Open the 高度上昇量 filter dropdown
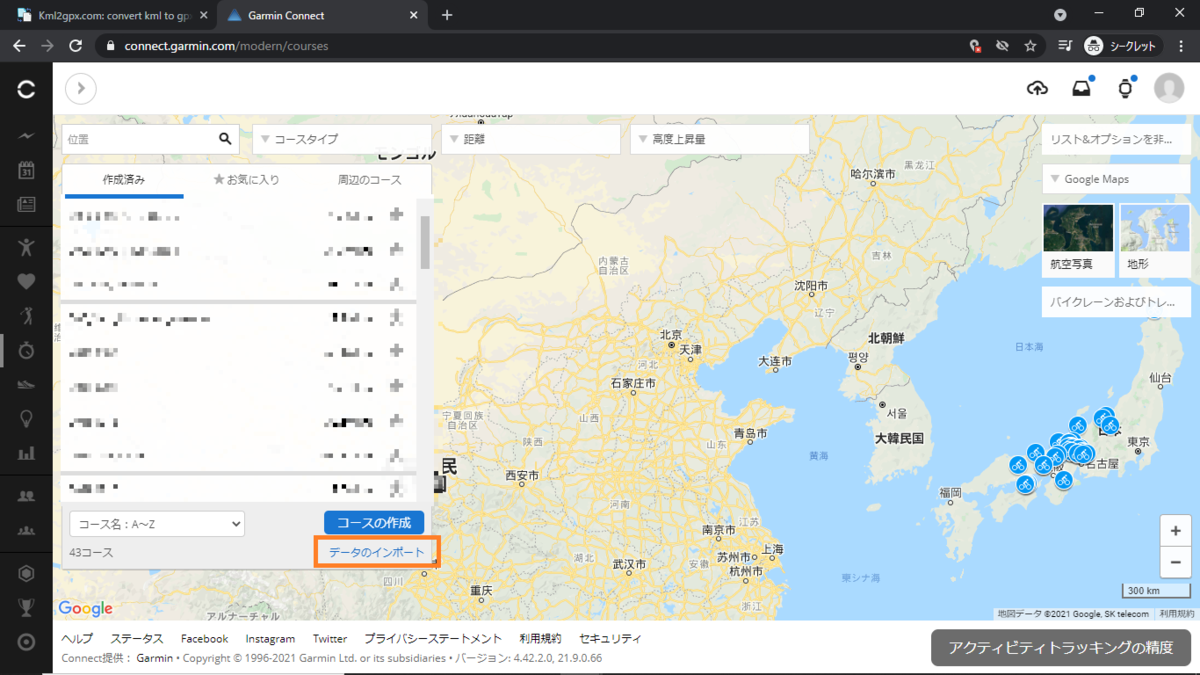Image resolution: width=1200 pixels, height=675 pixels. point(719,139)
